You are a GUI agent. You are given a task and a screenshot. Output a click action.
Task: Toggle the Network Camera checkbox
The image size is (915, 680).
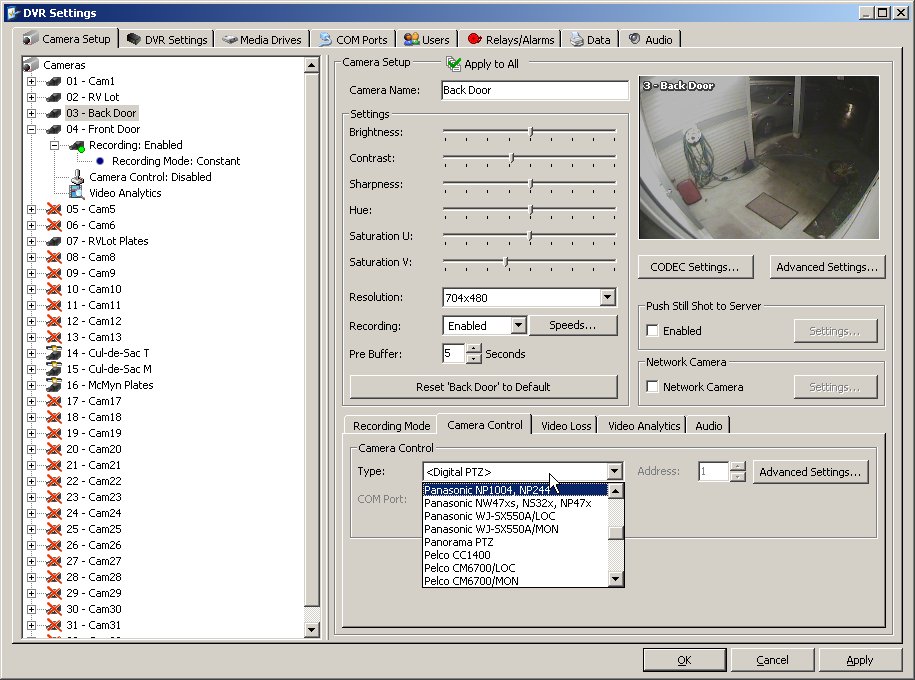653,387
